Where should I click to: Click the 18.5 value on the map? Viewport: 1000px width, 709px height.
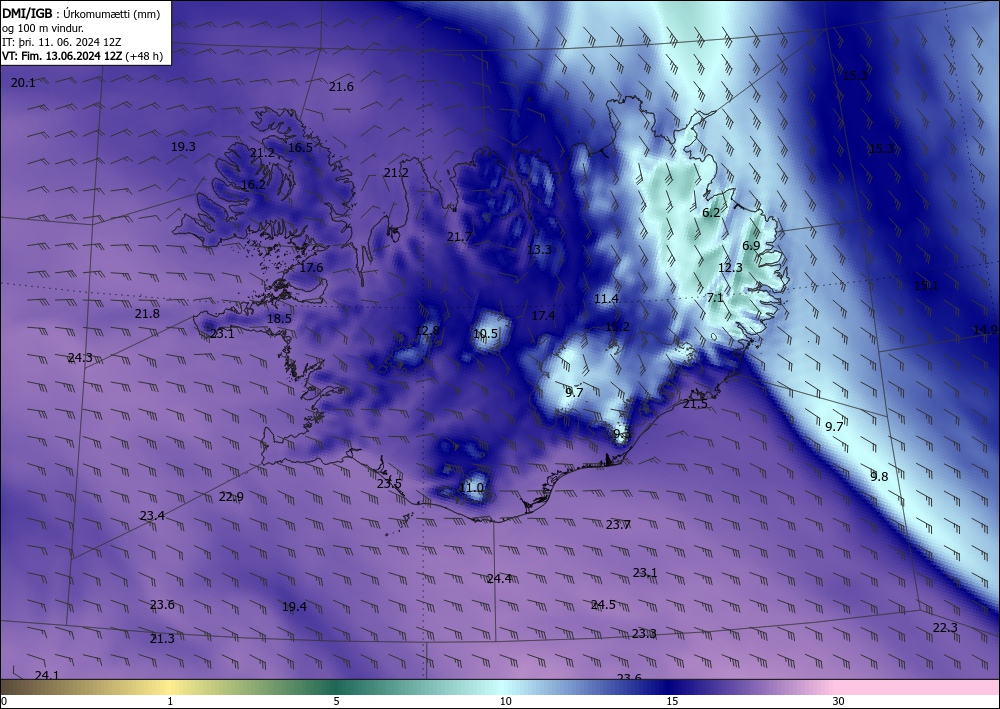279,318
